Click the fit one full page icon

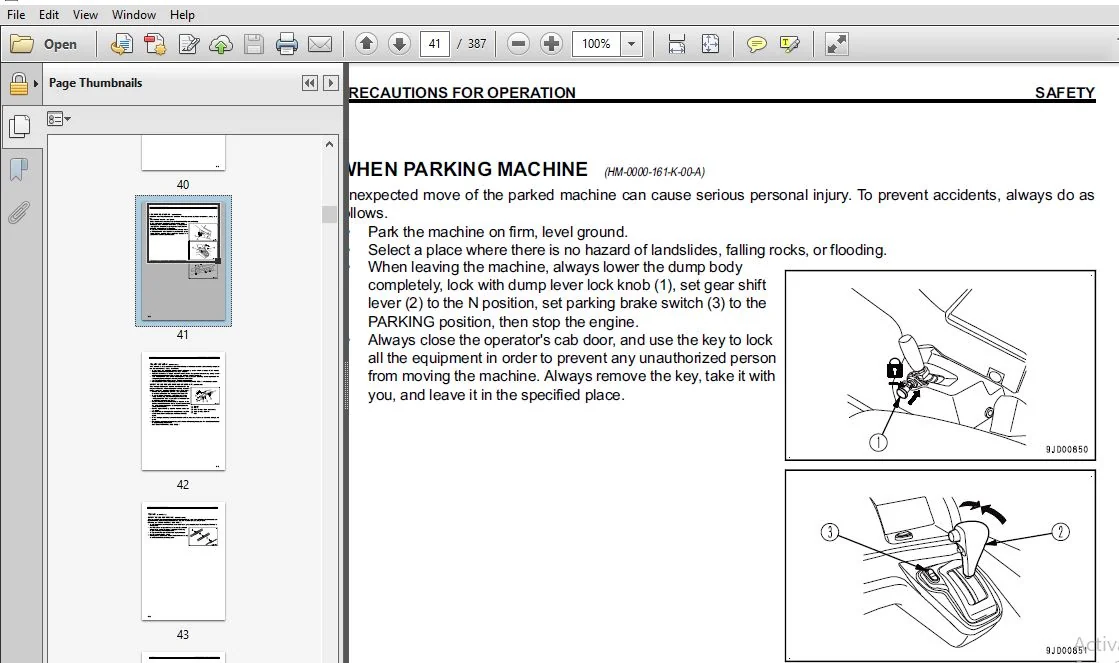[x=710, y=44]
